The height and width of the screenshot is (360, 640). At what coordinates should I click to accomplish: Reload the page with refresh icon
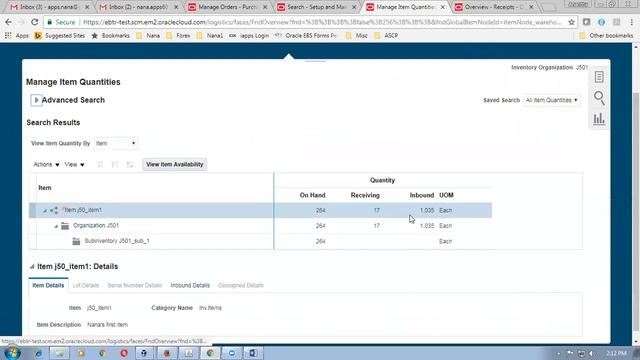34,22
